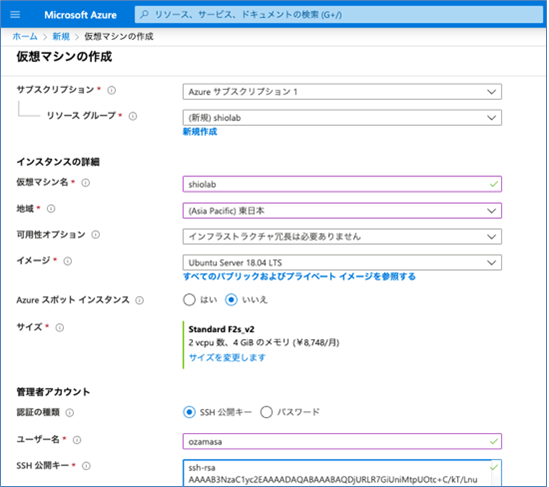The width and height of the screenshot is (549, 487).
Task: Browse all public and private images link
Action: [x=299, y=277]
